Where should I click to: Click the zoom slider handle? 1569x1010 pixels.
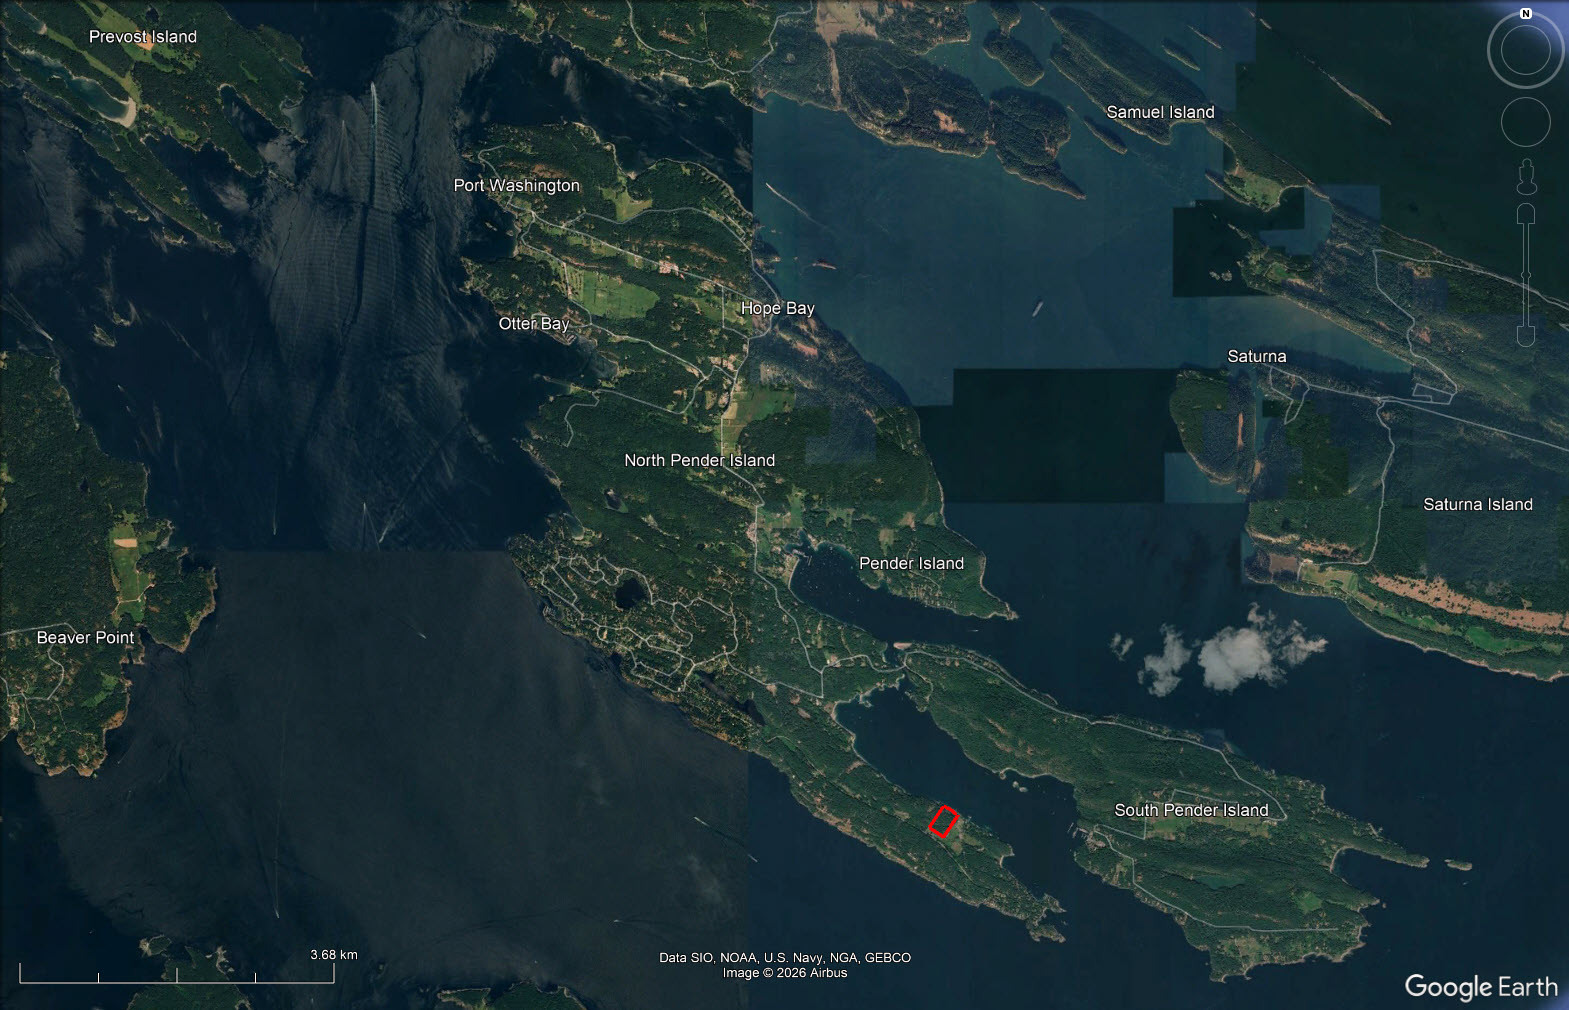tap(1525, 275)
